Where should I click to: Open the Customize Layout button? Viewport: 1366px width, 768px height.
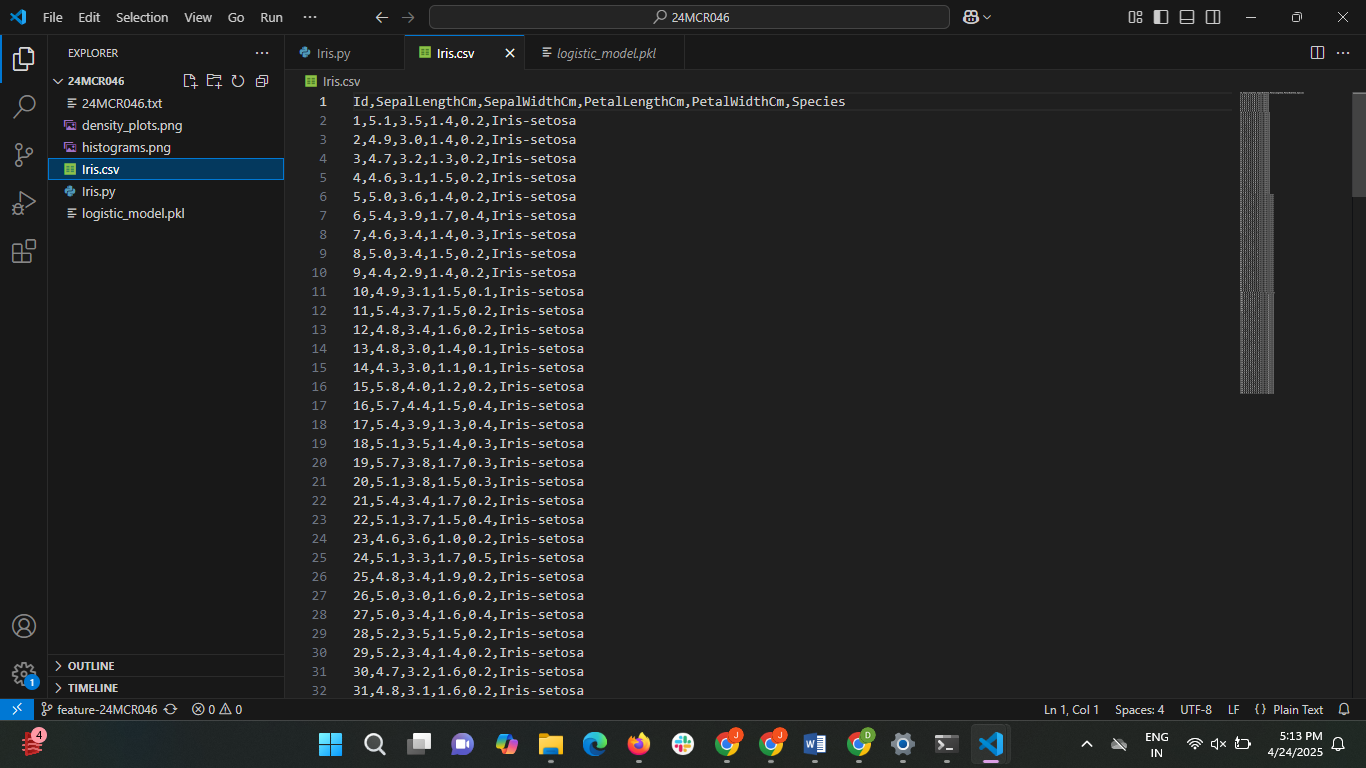1135,17
